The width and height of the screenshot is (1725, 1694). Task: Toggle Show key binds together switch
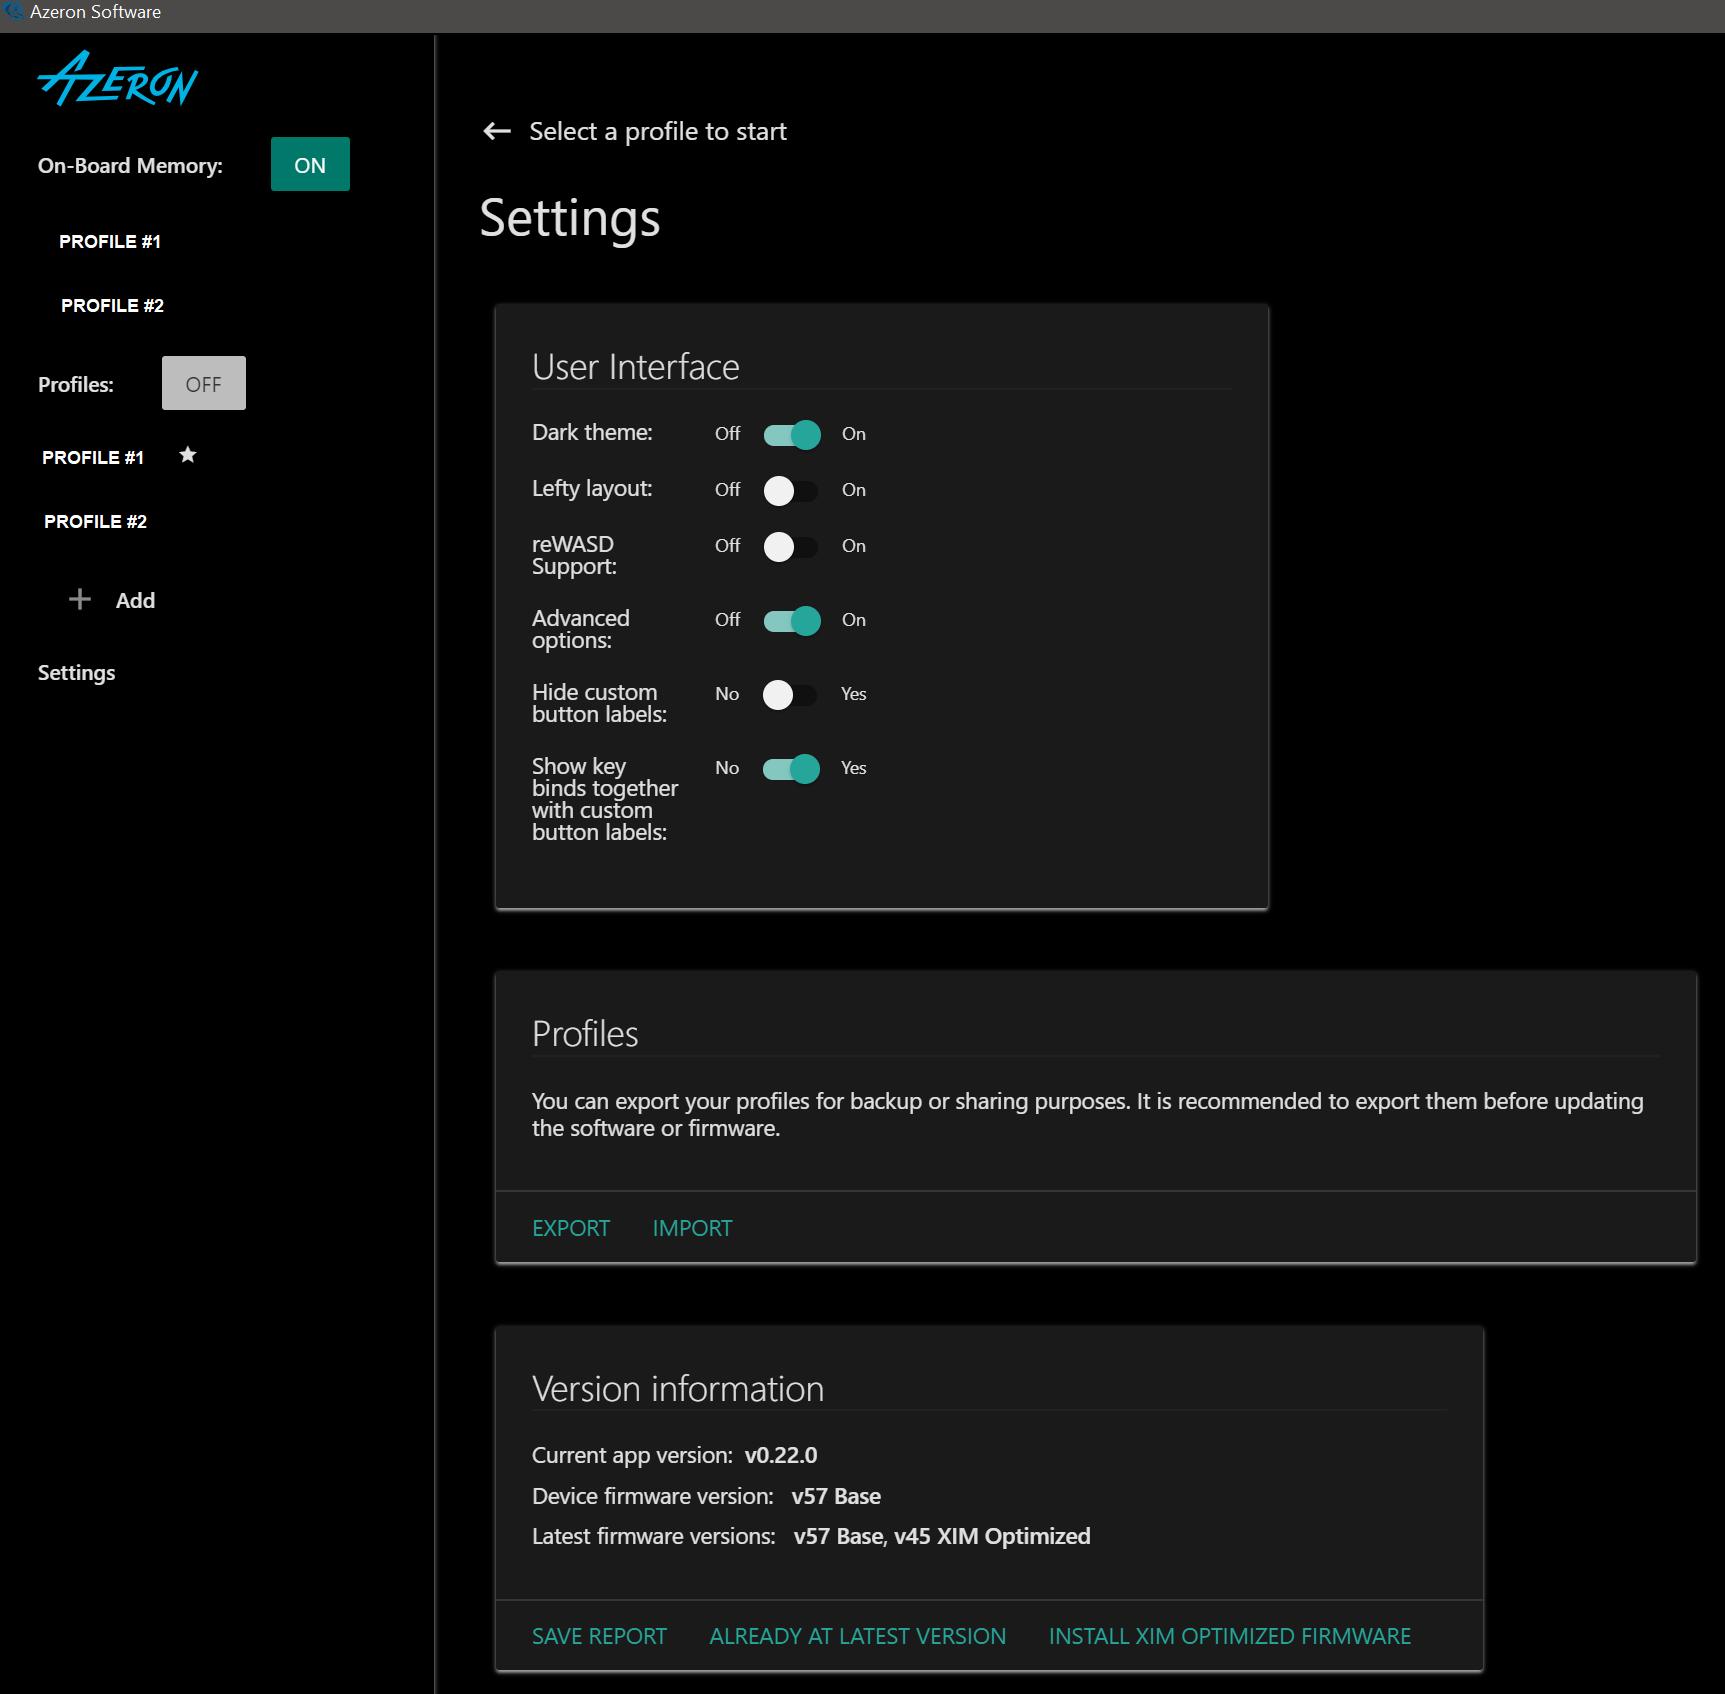[791, 768]
